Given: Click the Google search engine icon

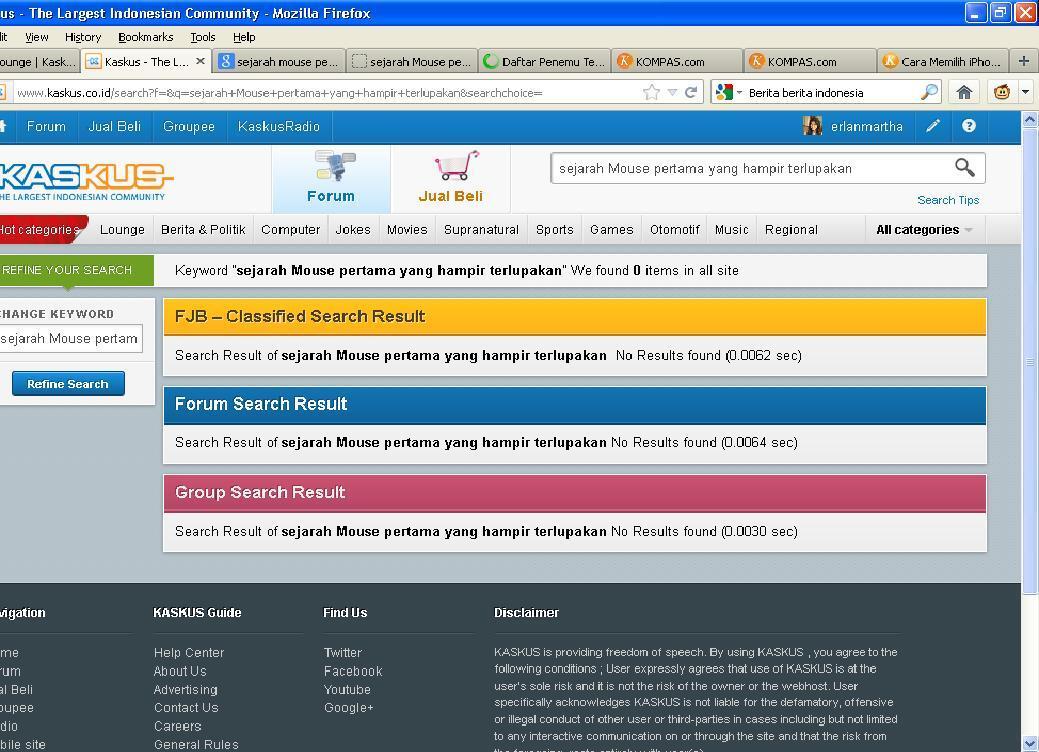Looking at the screenshot, I should tap(724, 93).
